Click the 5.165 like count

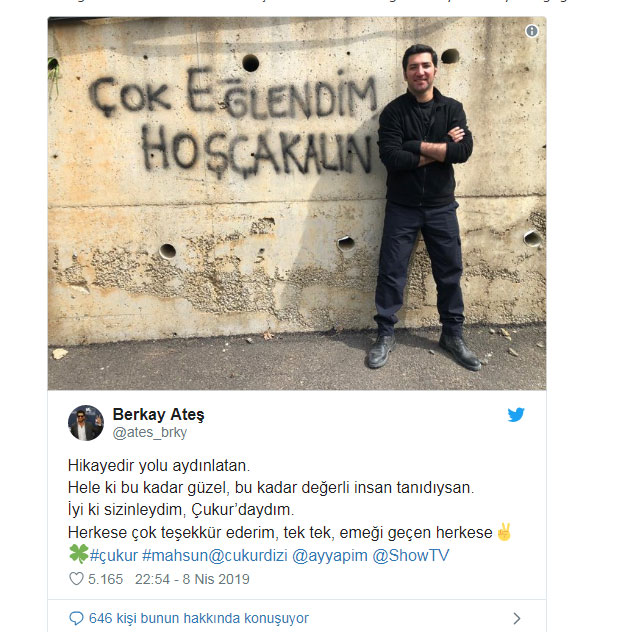105,579
